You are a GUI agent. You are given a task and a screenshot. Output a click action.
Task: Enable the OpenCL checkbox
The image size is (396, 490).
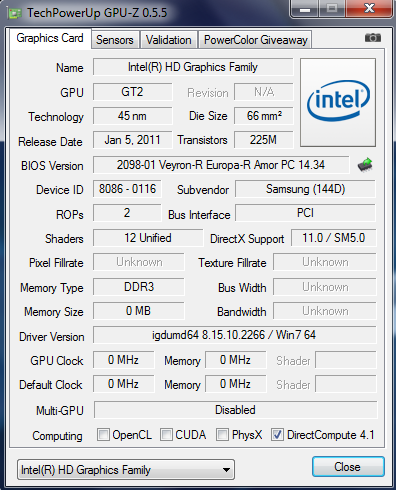click(x=103, y=435)
